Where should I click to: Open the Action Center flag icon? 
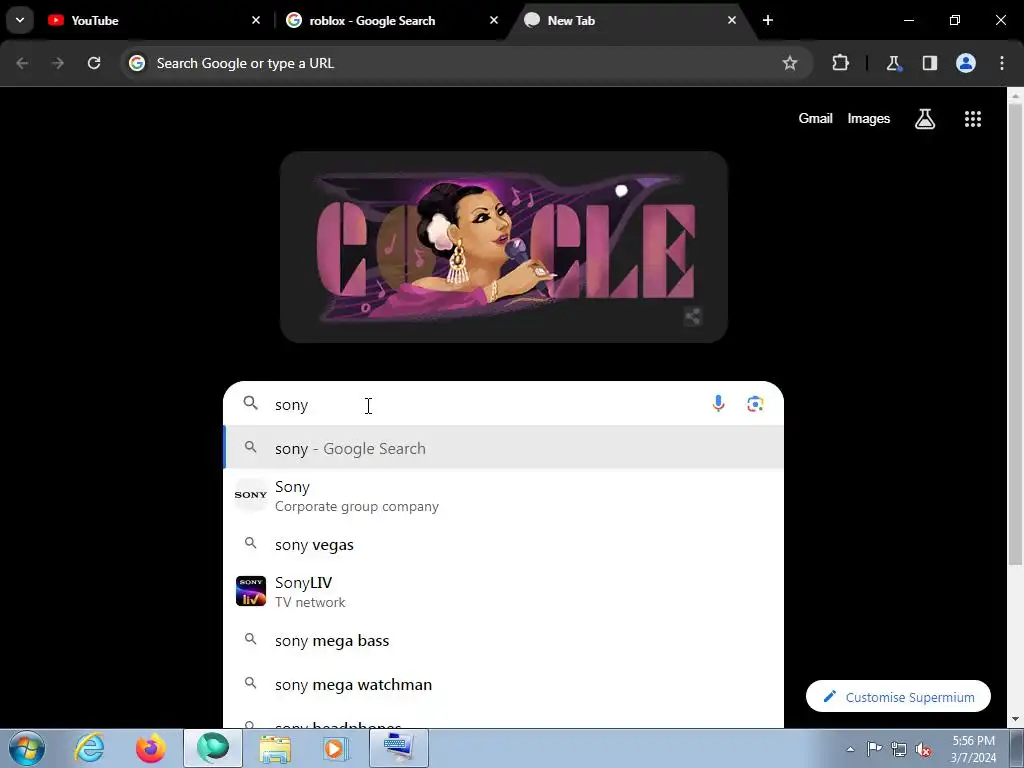pos(874,749)
